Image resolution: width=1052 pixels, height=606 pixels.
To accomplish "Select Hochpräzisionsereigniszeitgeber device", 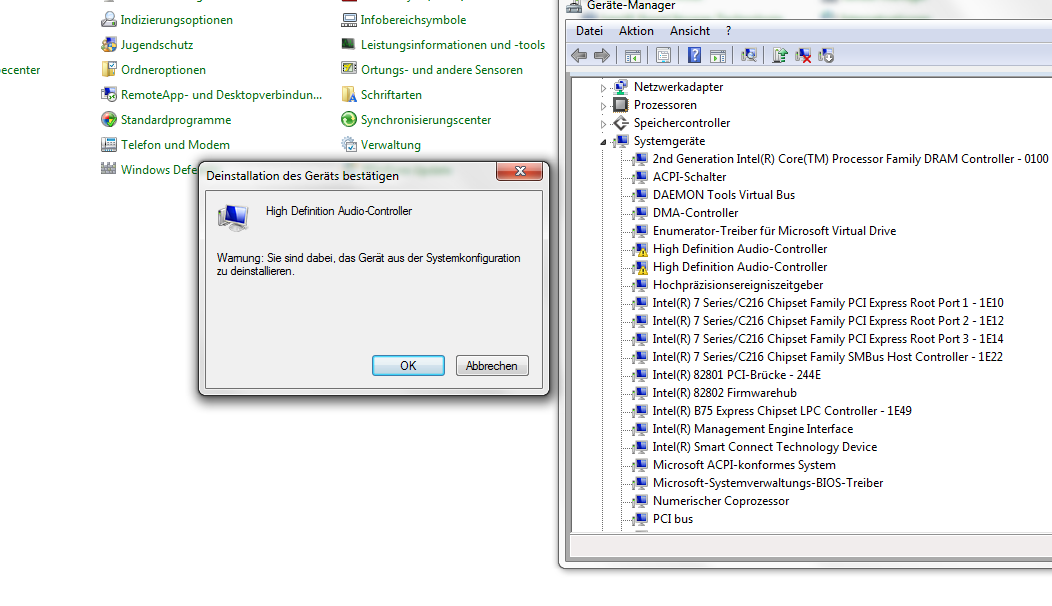I will click(738, 285).
